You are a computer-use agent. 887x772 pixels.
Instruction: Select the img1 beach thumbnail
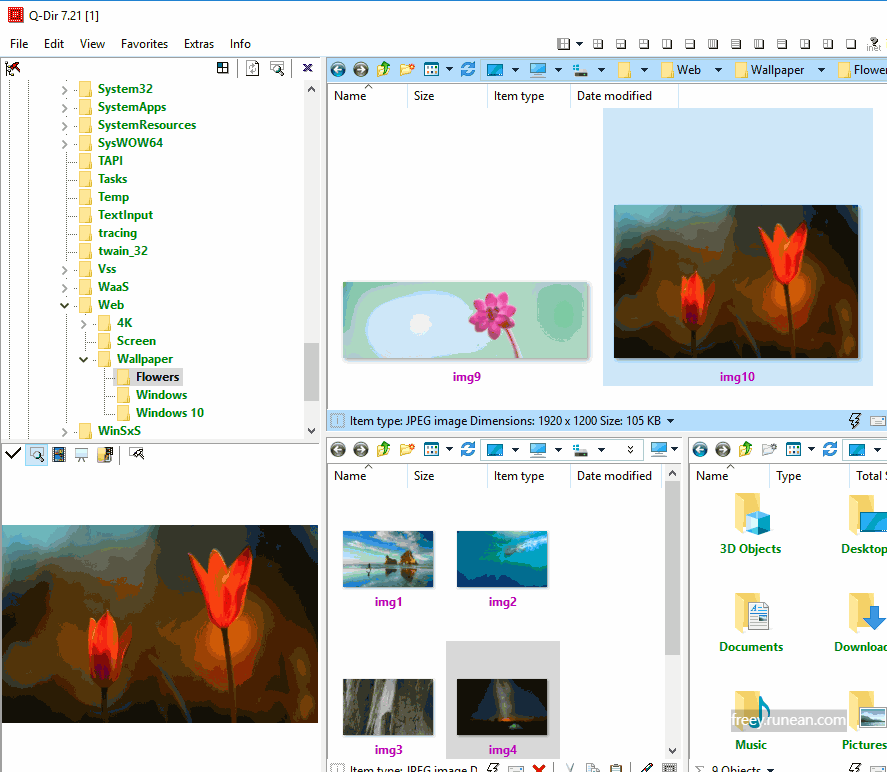[388, 559]
